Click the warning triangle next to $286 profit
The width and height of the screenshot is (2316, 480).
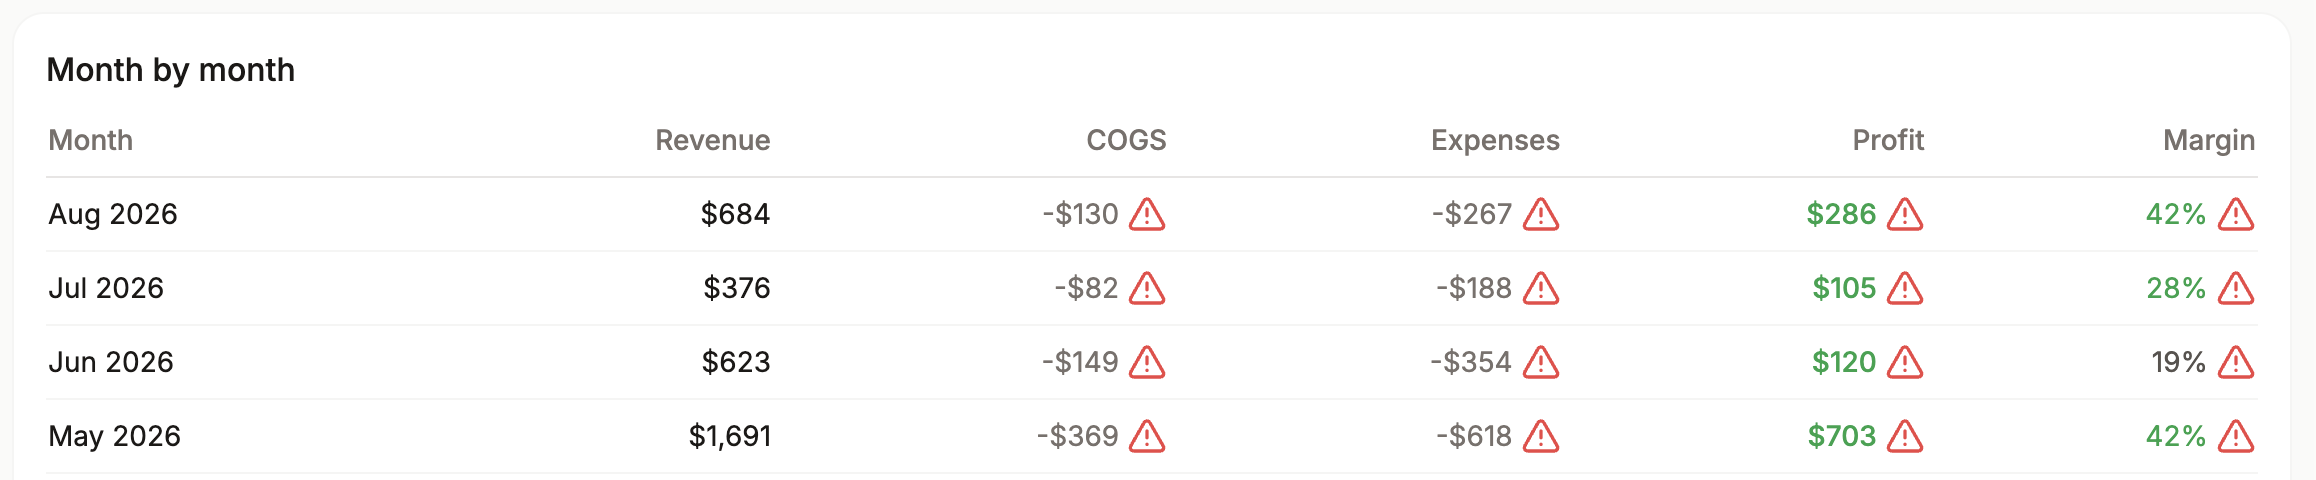(1905, 214)
